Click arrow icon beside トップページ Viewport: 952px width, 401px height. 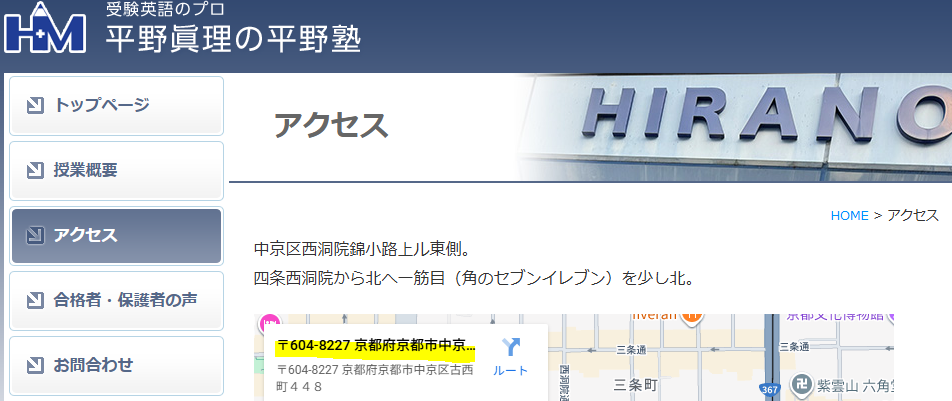[35, 105]
